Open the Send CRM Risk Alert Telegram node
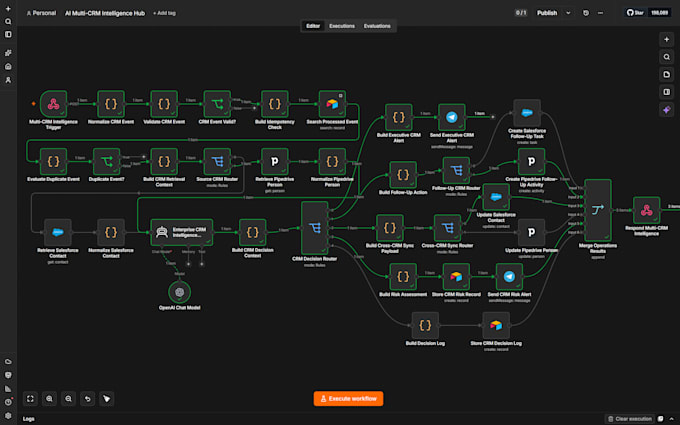Viewport: 680px width, 425px height. [x=509, y=277]
